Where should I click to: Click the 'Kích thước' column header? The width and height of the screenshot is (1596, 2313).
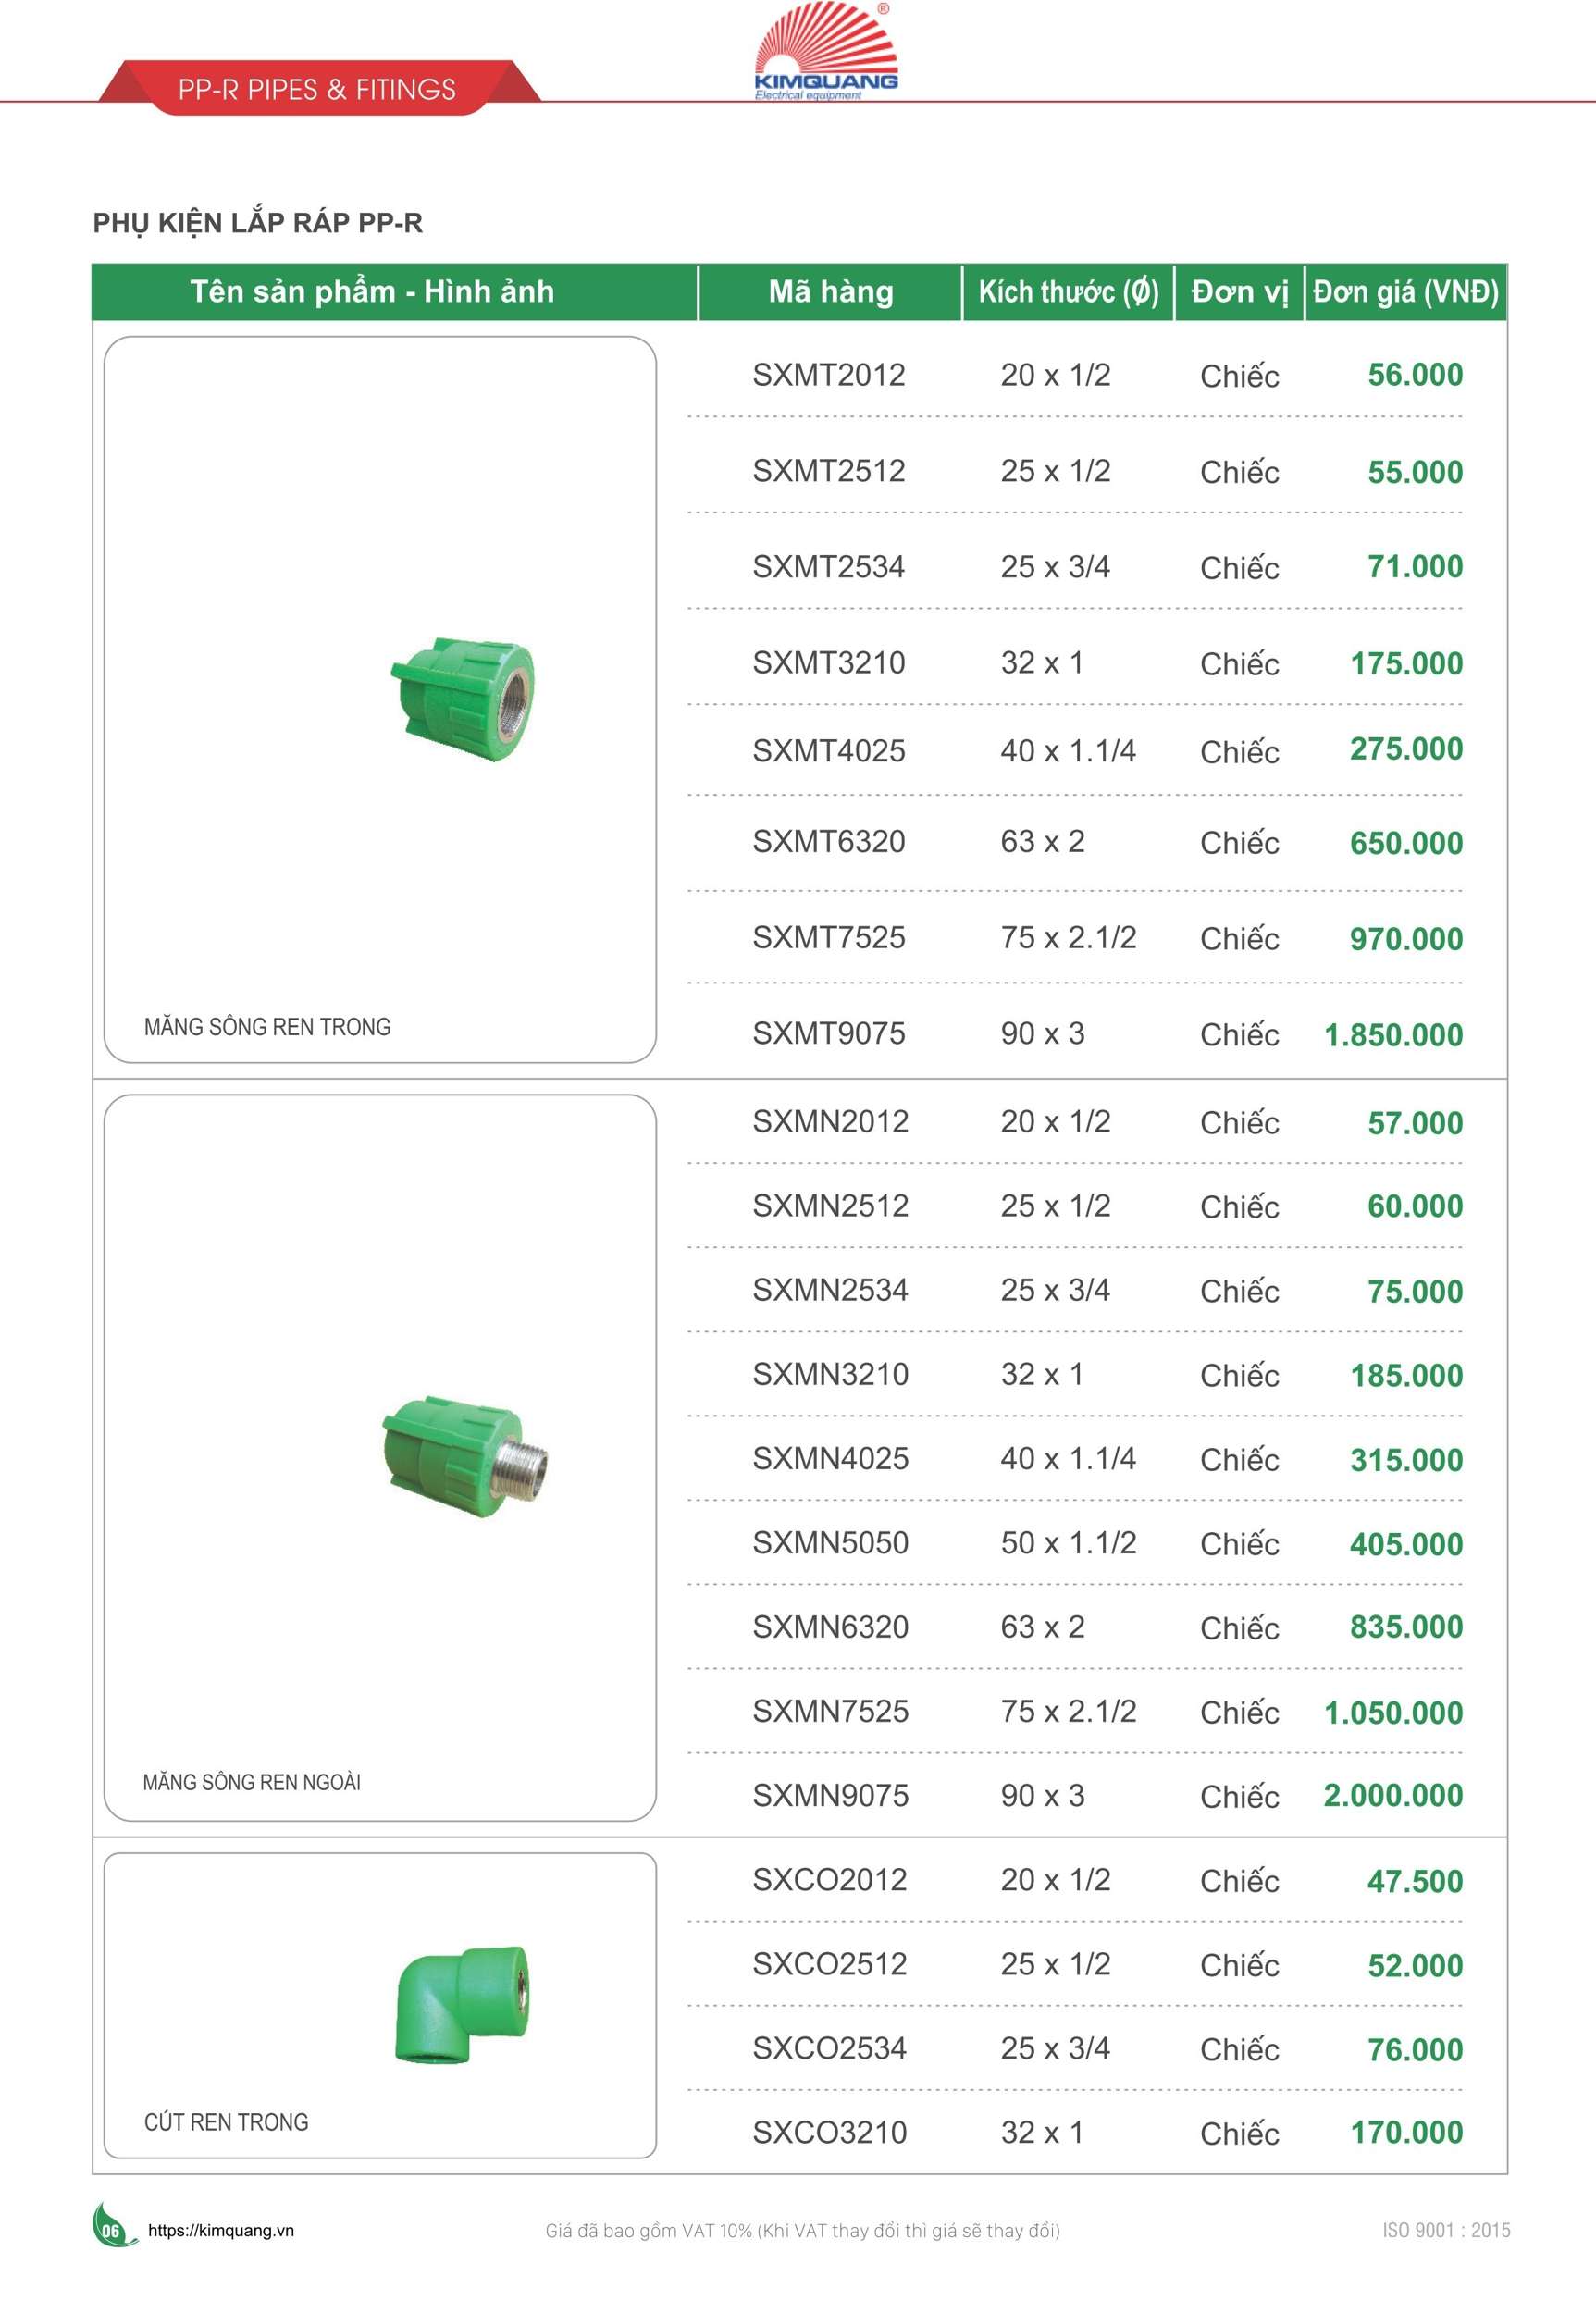pyautogui.click(x=1068, y=292)
